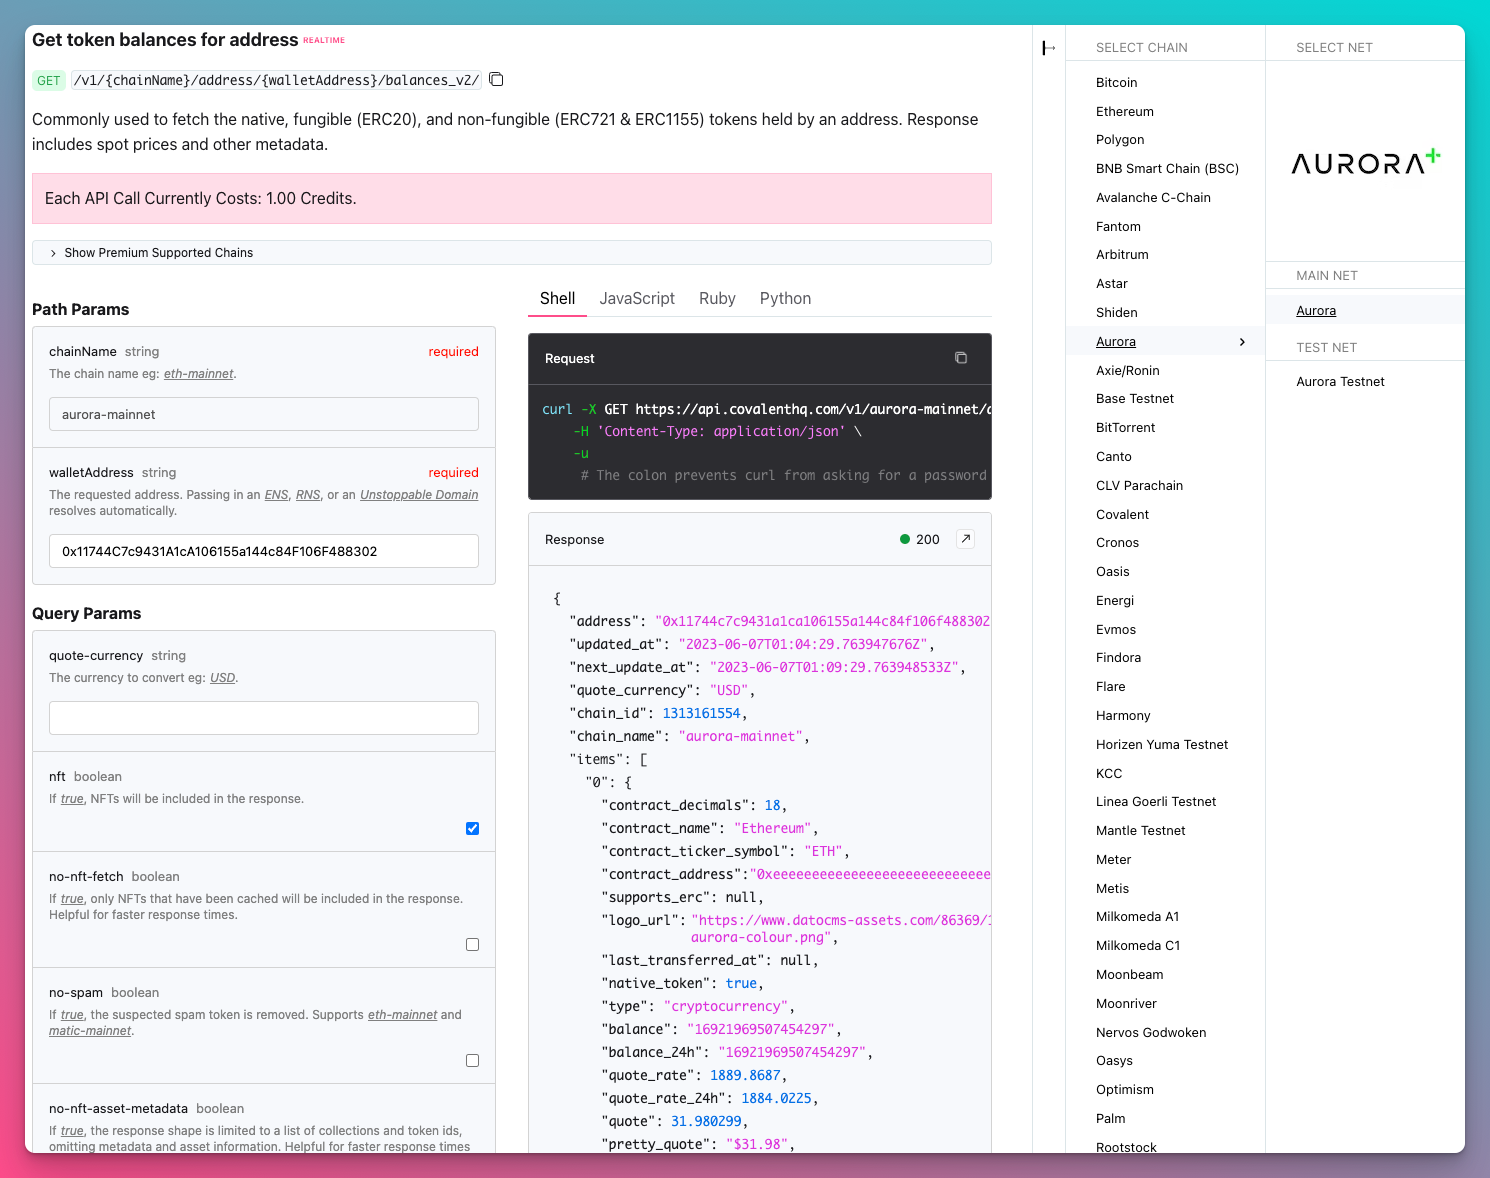1490x1178 pixels.
Task: Expand the Aurora chain submenu arrow
Action: 1243,342
